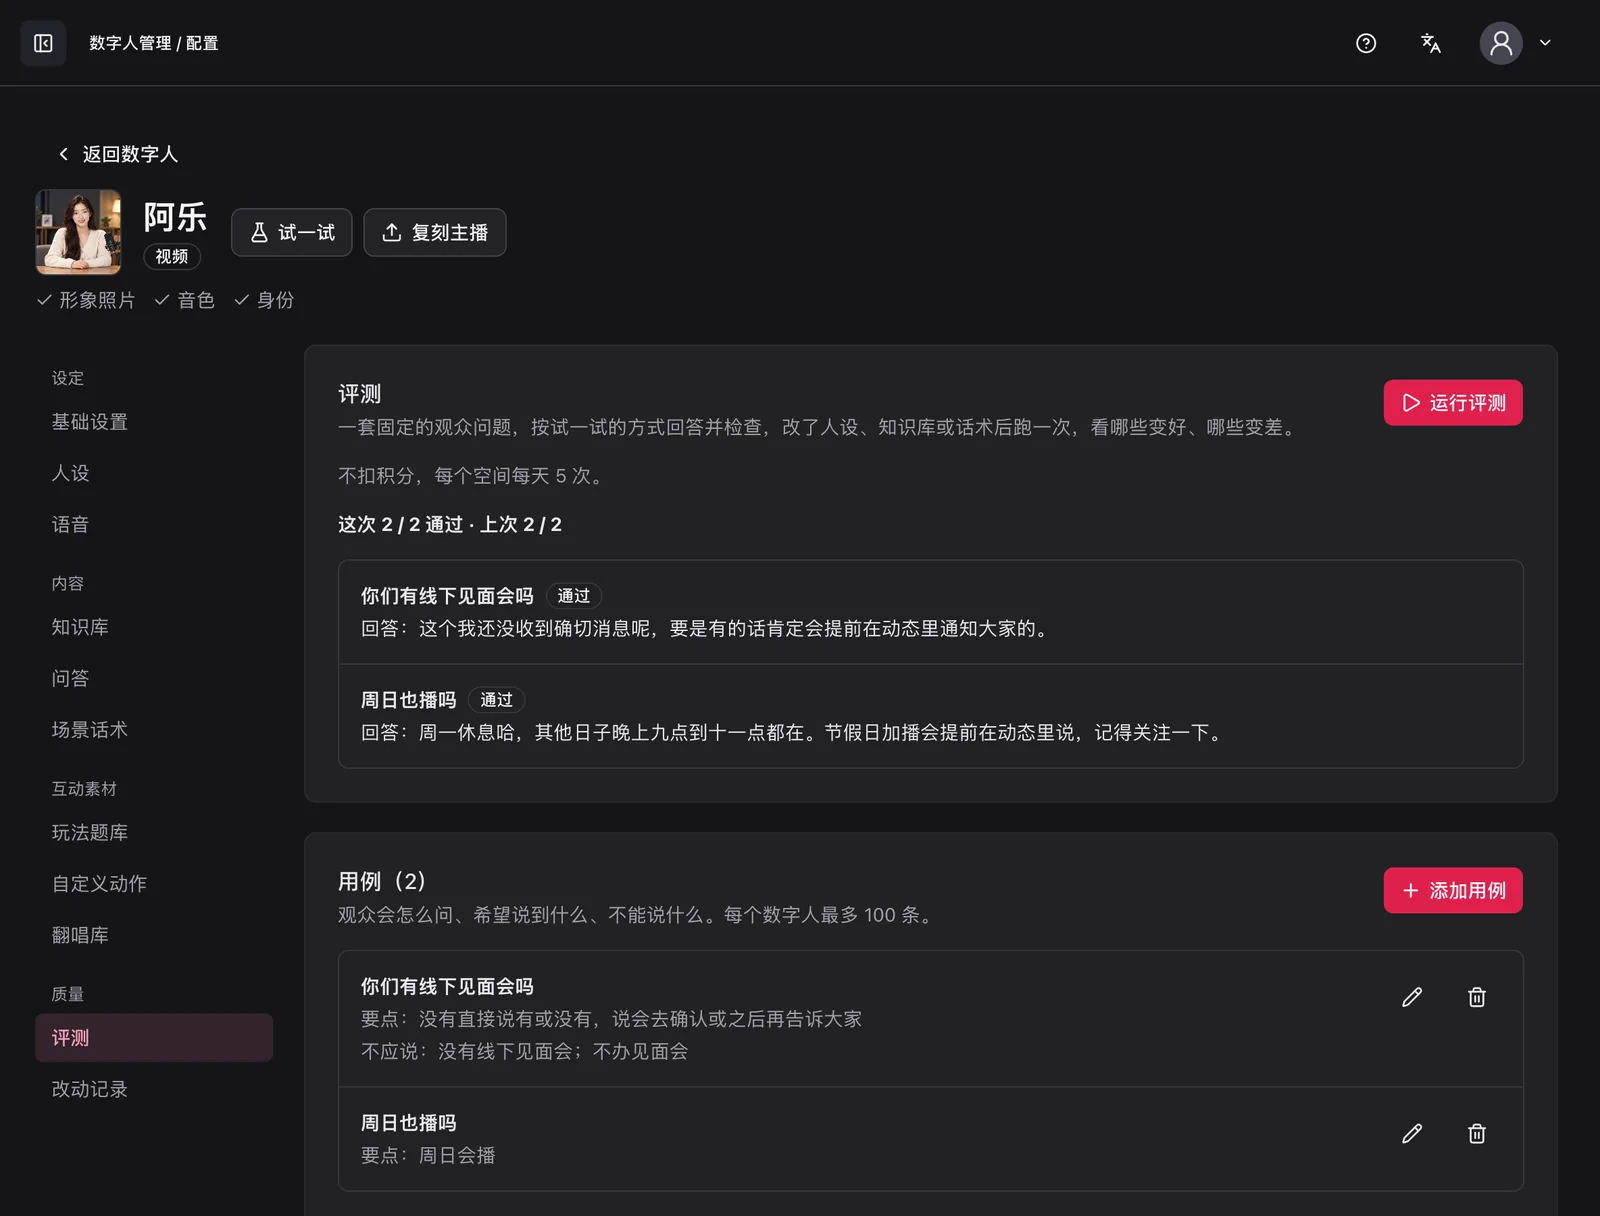Viewport: 1600px width, 1216px height.
Task: Click the 这次 2 / 2 通过 summary
Action: [x=450, y=525]
